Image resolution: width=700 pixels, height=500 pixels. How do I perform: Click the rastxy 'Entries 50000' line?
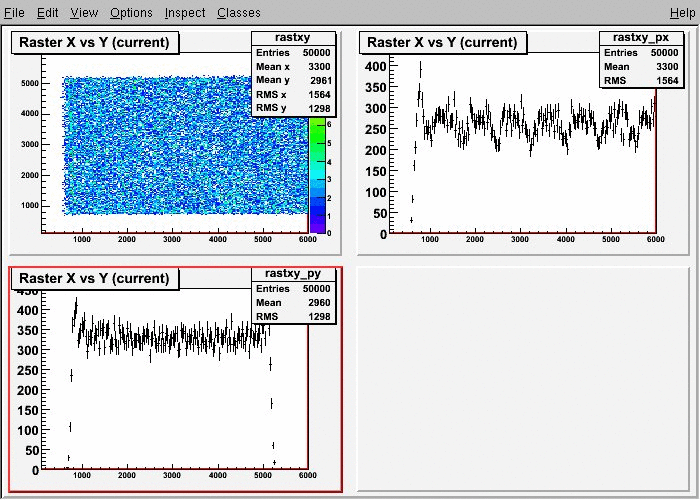(293, 53)
